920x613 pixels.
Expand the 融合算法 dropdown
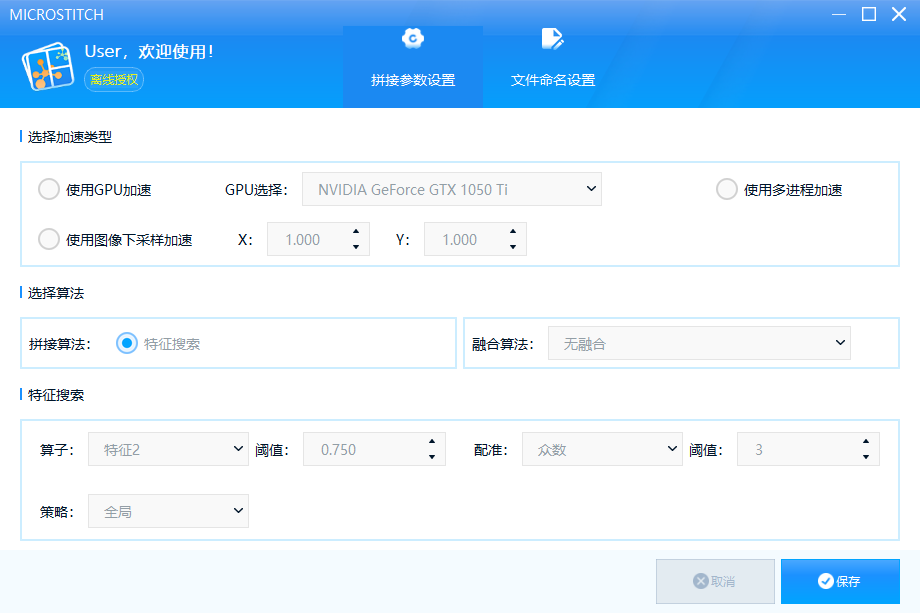698,343
